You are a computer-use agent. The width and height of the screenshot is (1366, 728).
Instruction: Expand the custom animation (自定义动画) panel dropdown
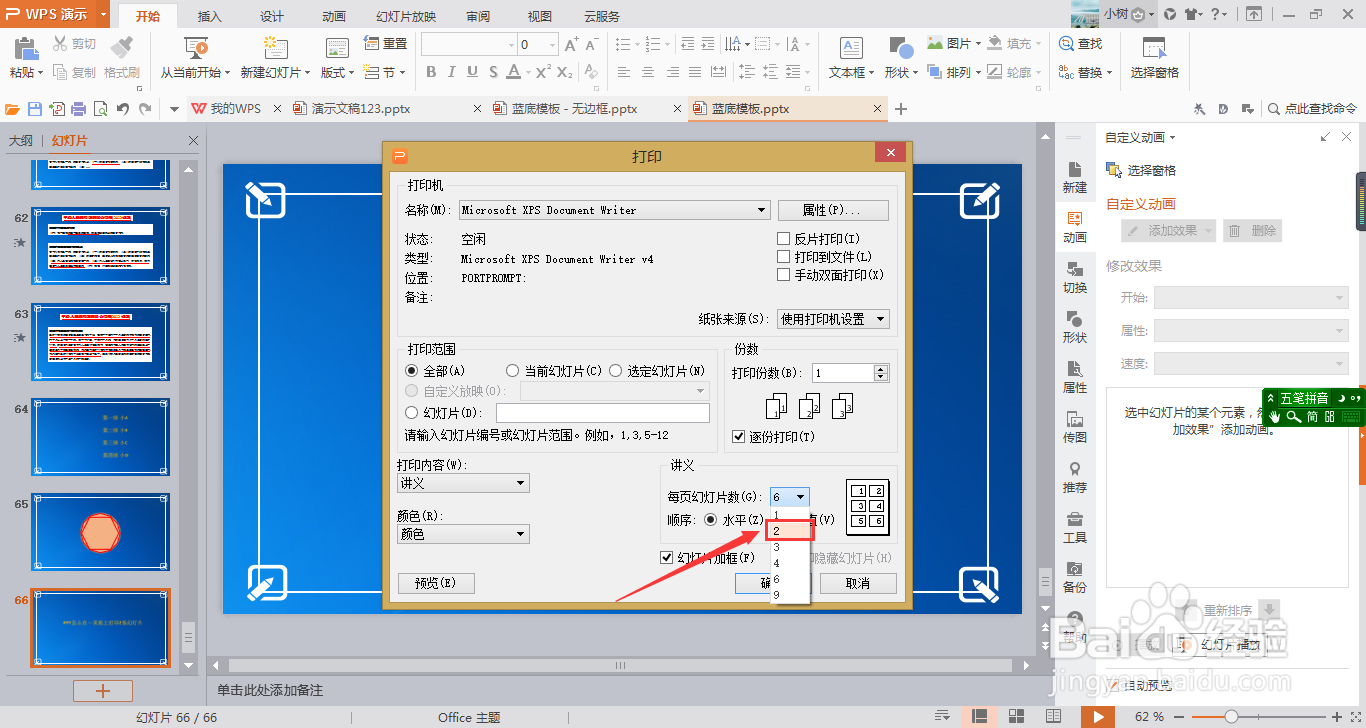pyautogui.click(x=1172, y=138)
